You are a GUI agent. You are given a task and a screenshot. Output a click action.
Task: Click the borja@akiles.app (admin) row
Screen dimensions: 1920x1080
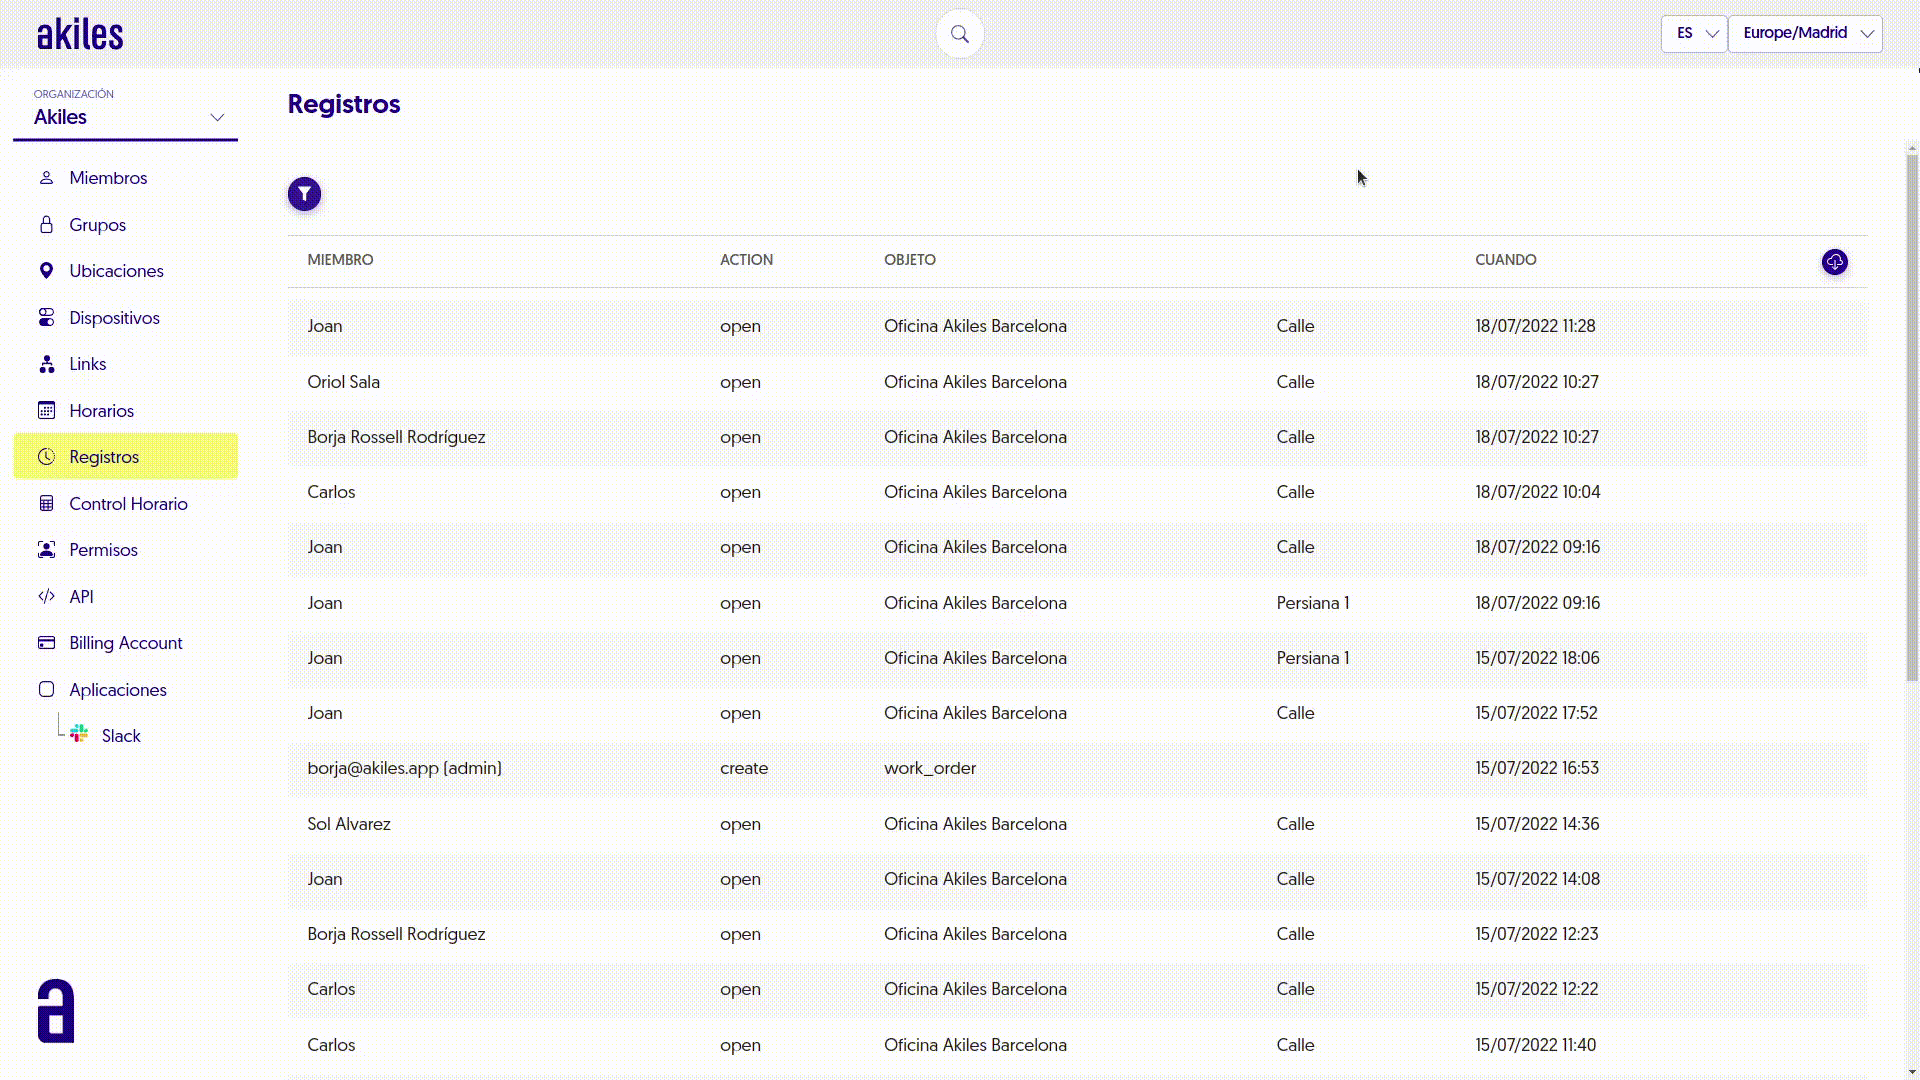404,768
